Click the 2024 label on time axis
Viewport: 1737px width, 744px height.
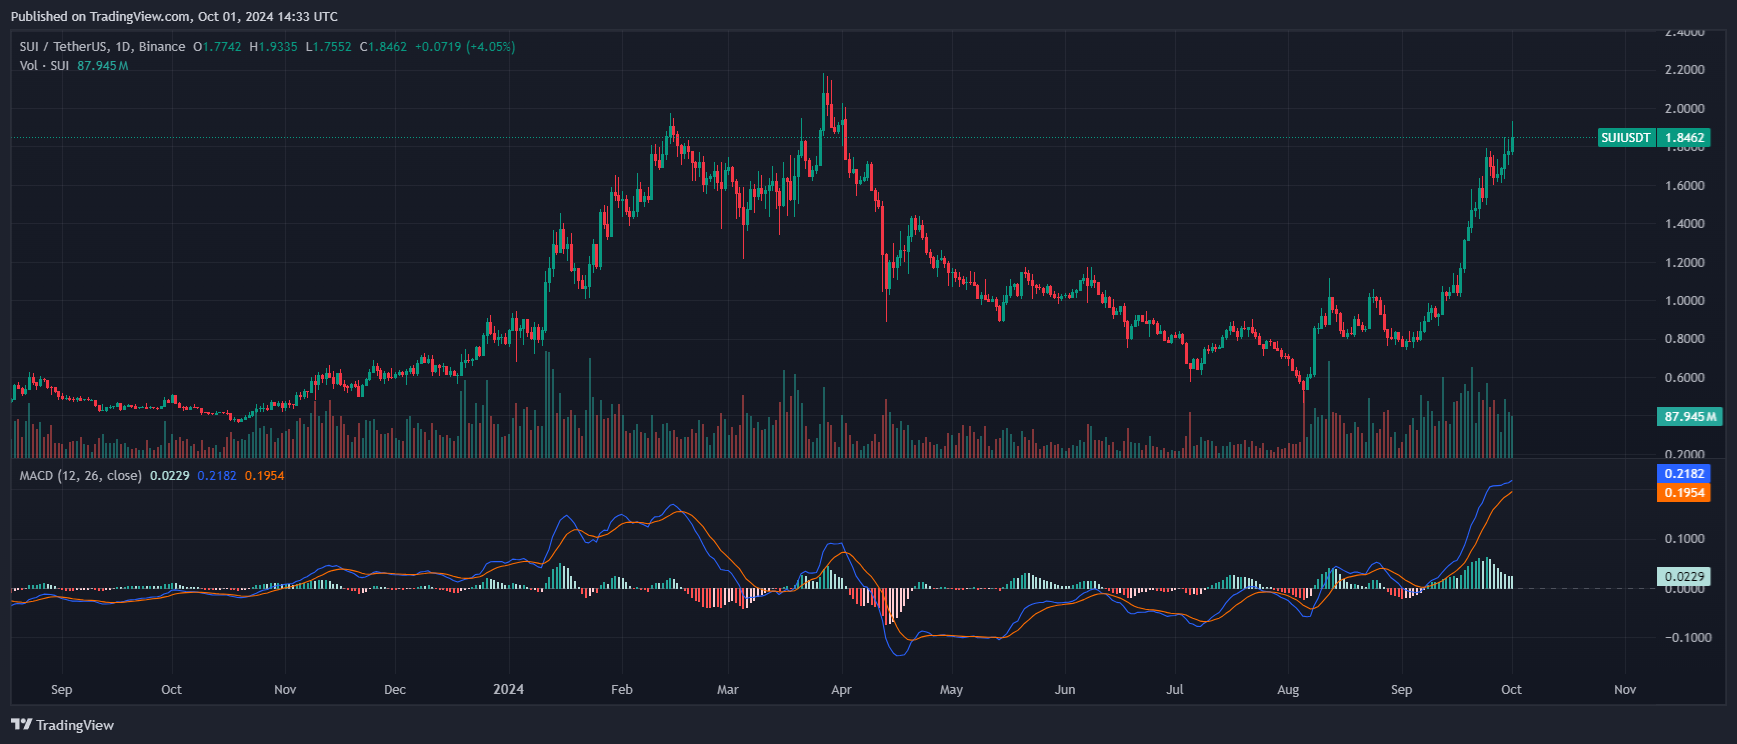pos(509,689)
